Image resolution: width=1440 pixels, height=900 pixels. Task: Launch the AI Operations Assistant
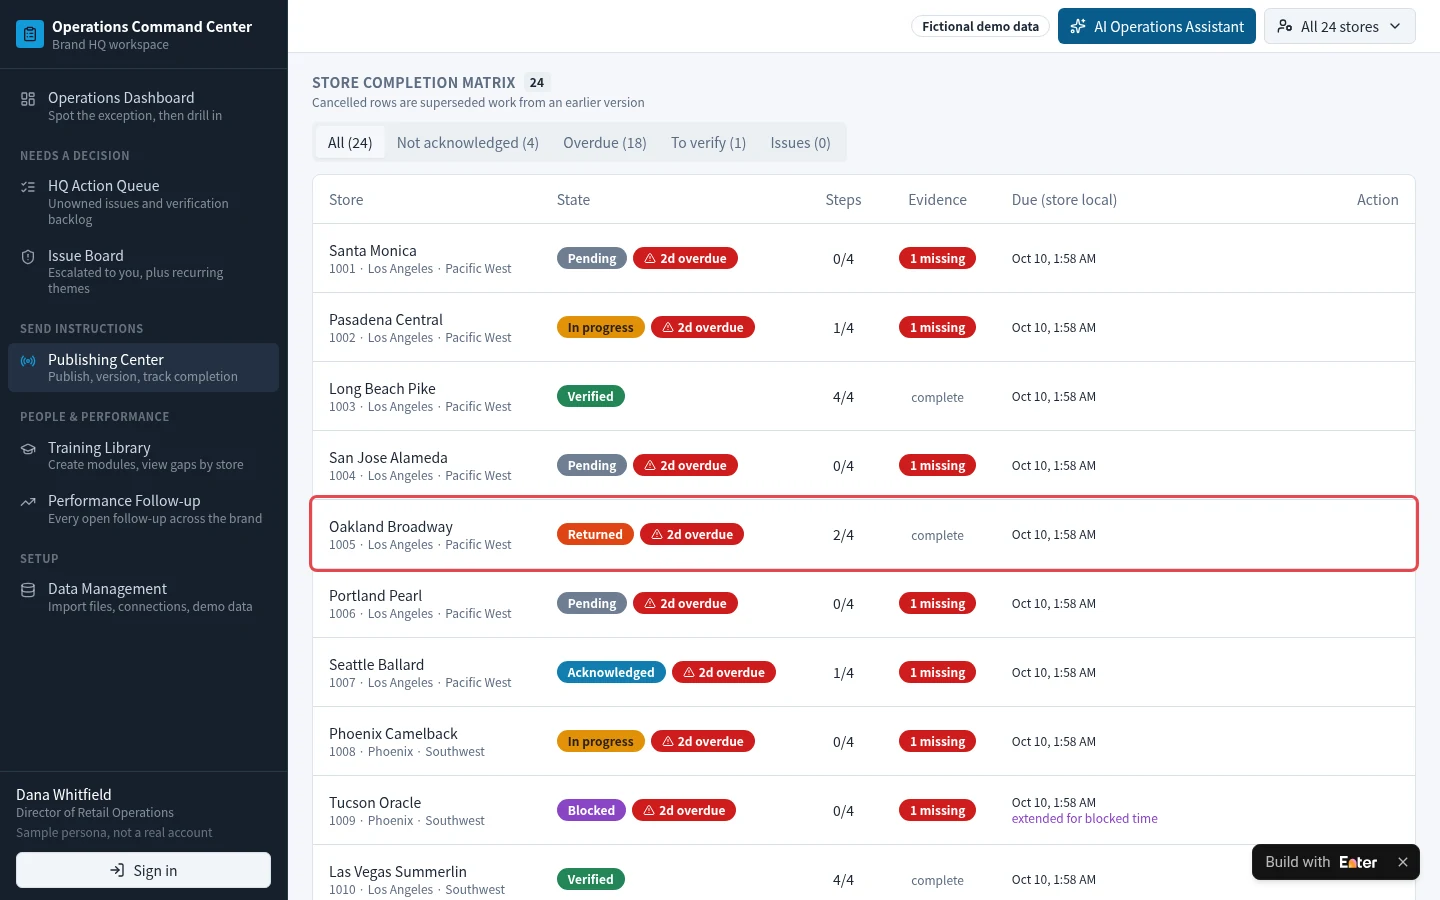pos(1157,27)
